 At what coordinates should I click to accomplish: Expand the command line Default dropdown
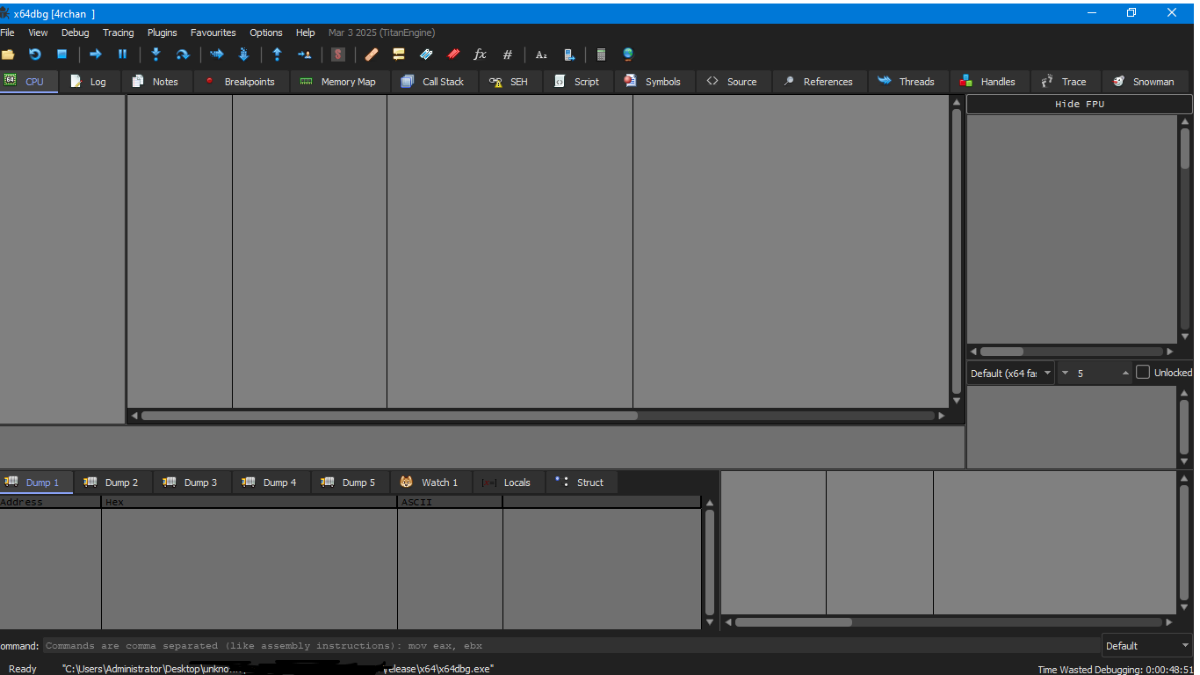coord(1147,646)
